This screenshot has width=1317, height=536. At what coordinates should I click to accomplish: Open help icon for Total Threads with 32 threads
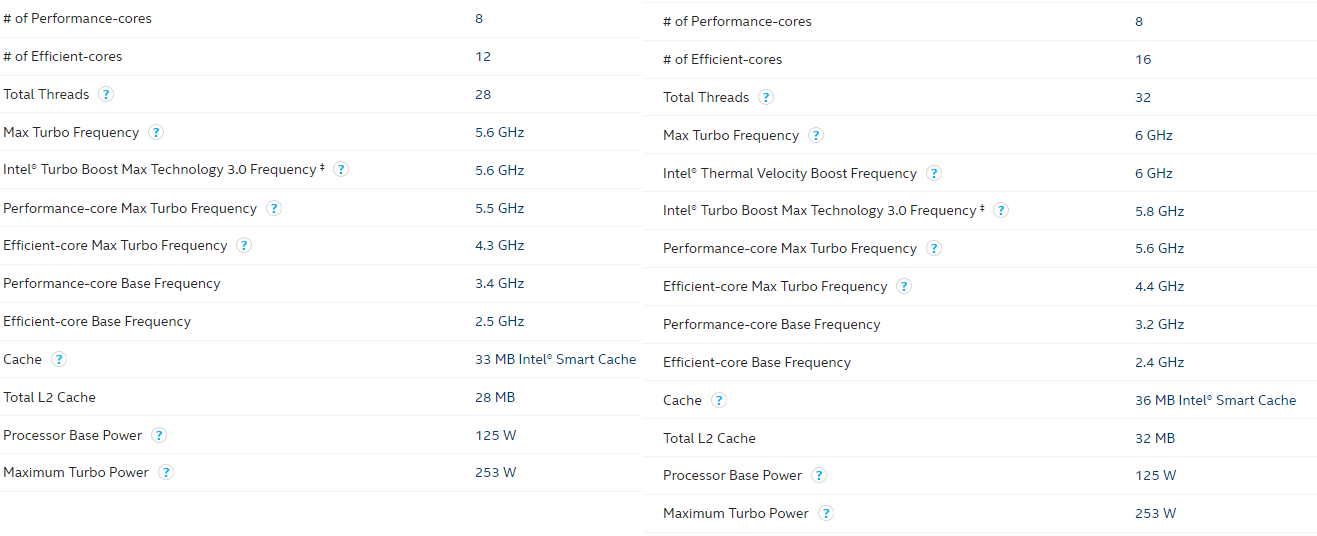[766, 98]
